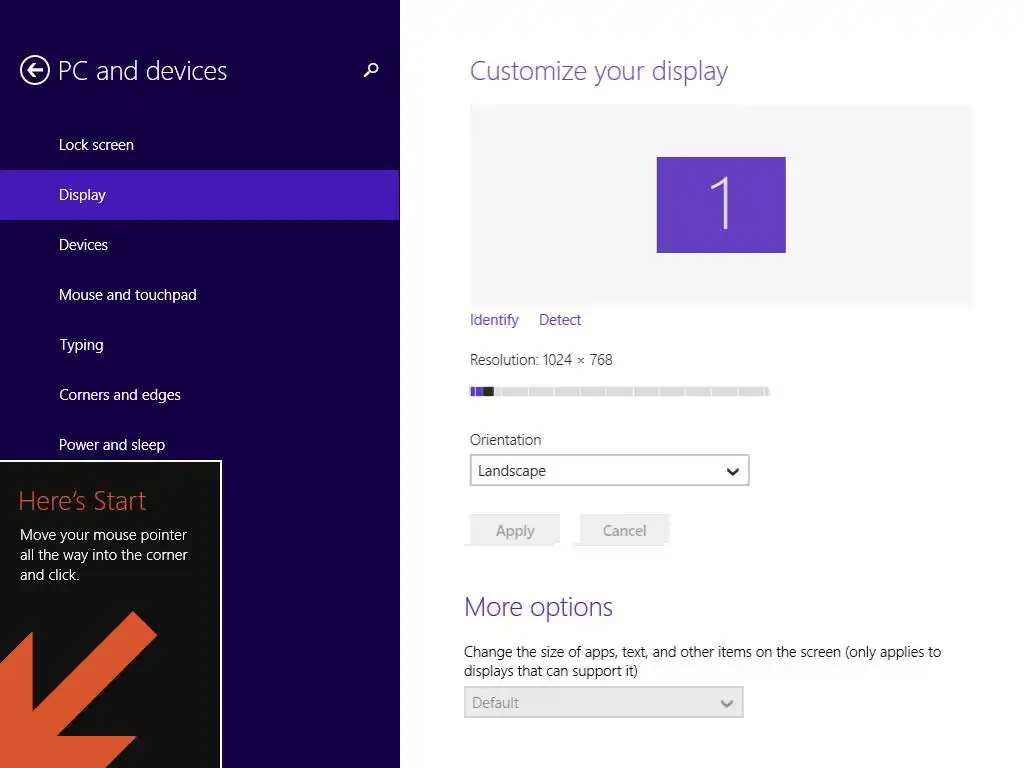Click the resolution slider track
This screenshot has height=768, width=1024.
pyautogui.click(x=619, y=392)
